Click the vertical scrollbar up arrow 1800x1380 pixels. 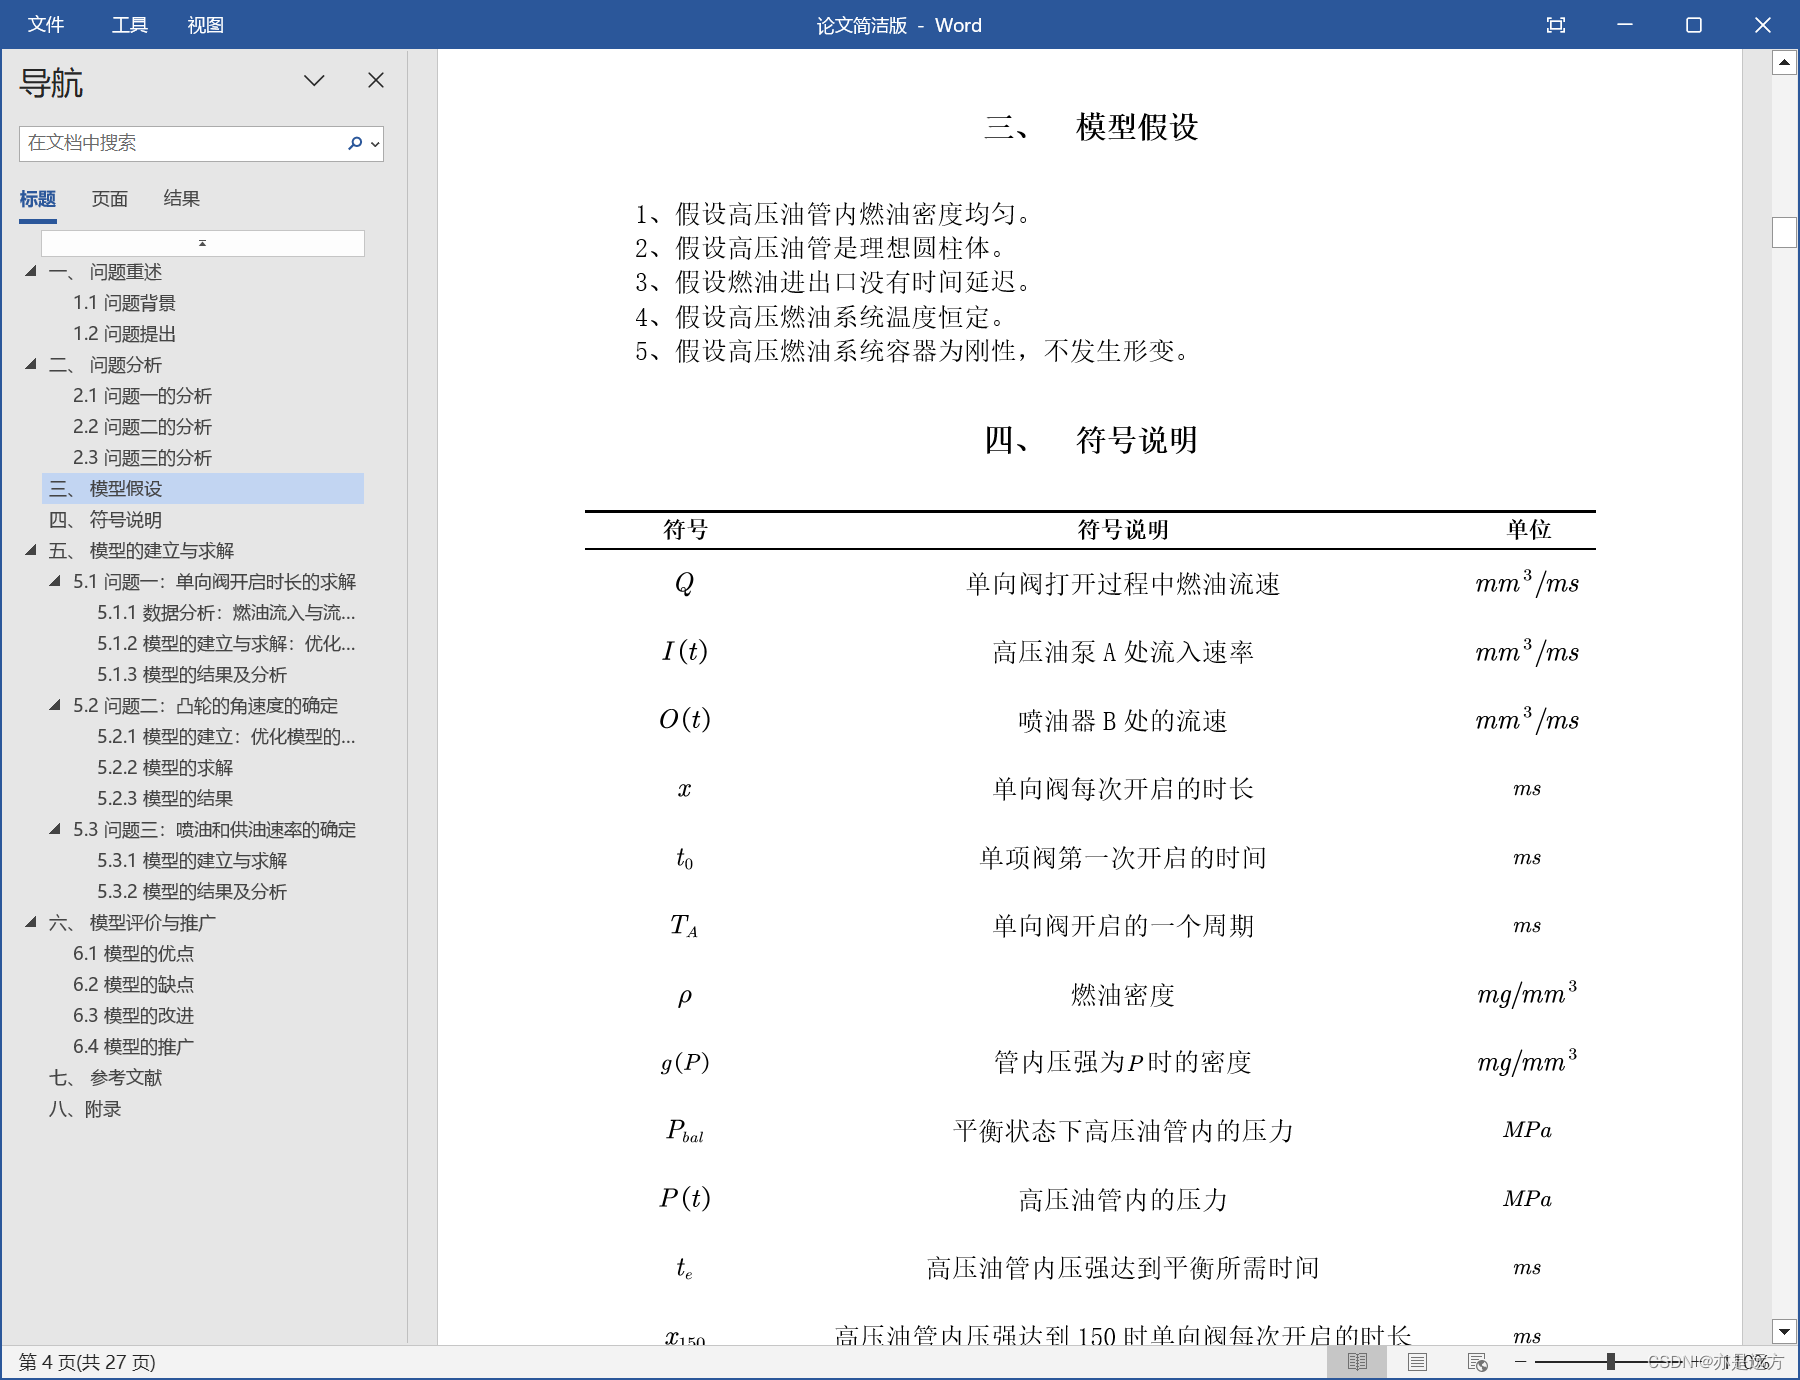1784,63
